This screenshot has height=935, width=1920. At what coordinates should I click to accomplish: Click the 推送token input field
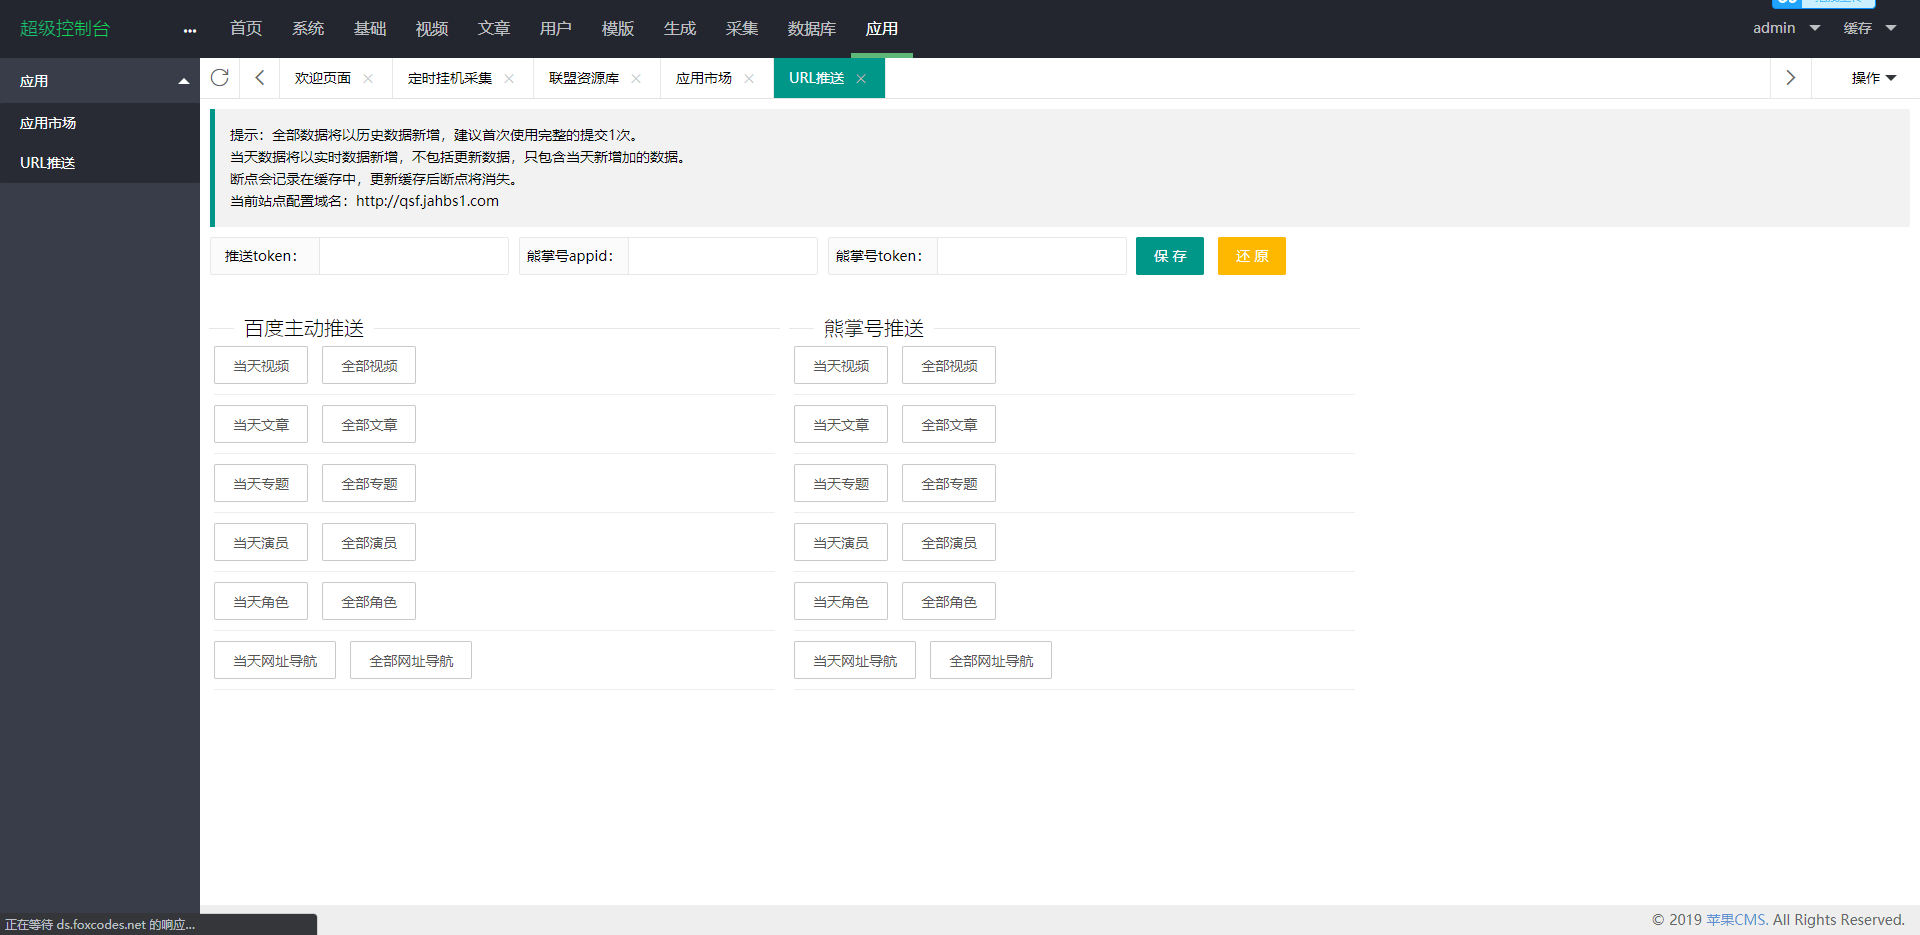coord(414,256)
